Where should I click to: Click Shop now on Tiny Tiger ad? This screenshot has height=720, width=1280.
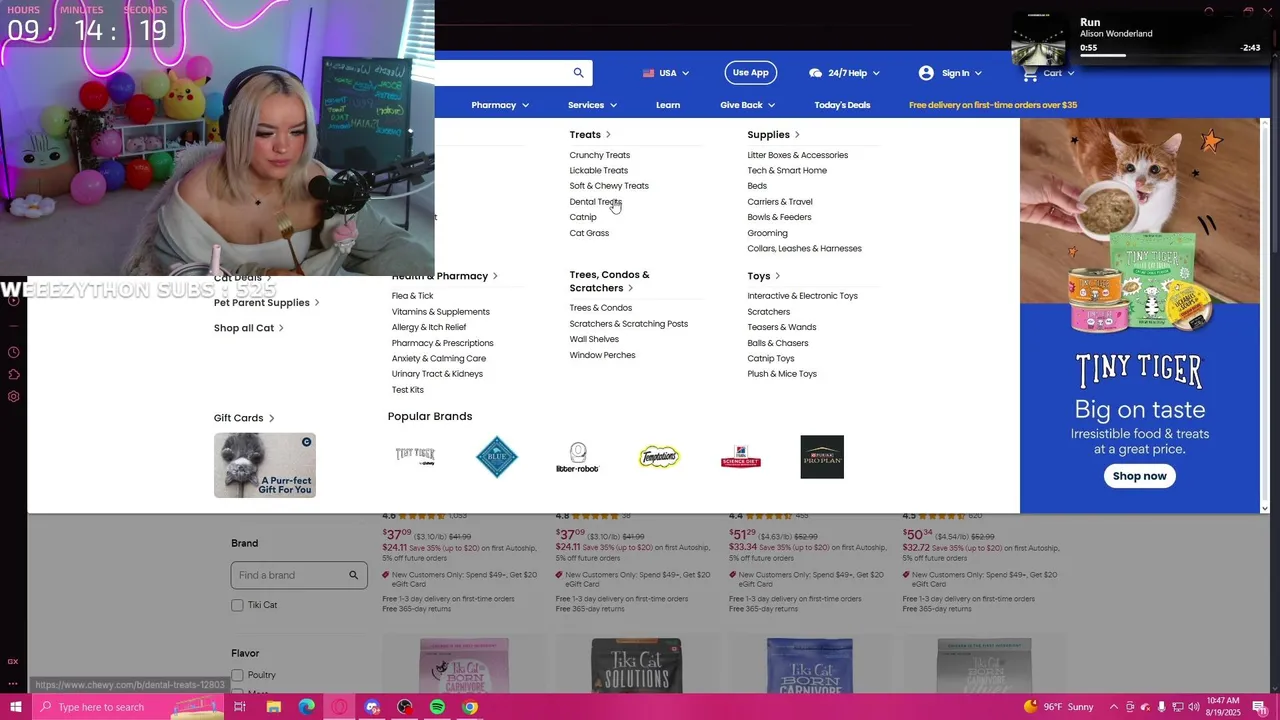click(1140, 476)
